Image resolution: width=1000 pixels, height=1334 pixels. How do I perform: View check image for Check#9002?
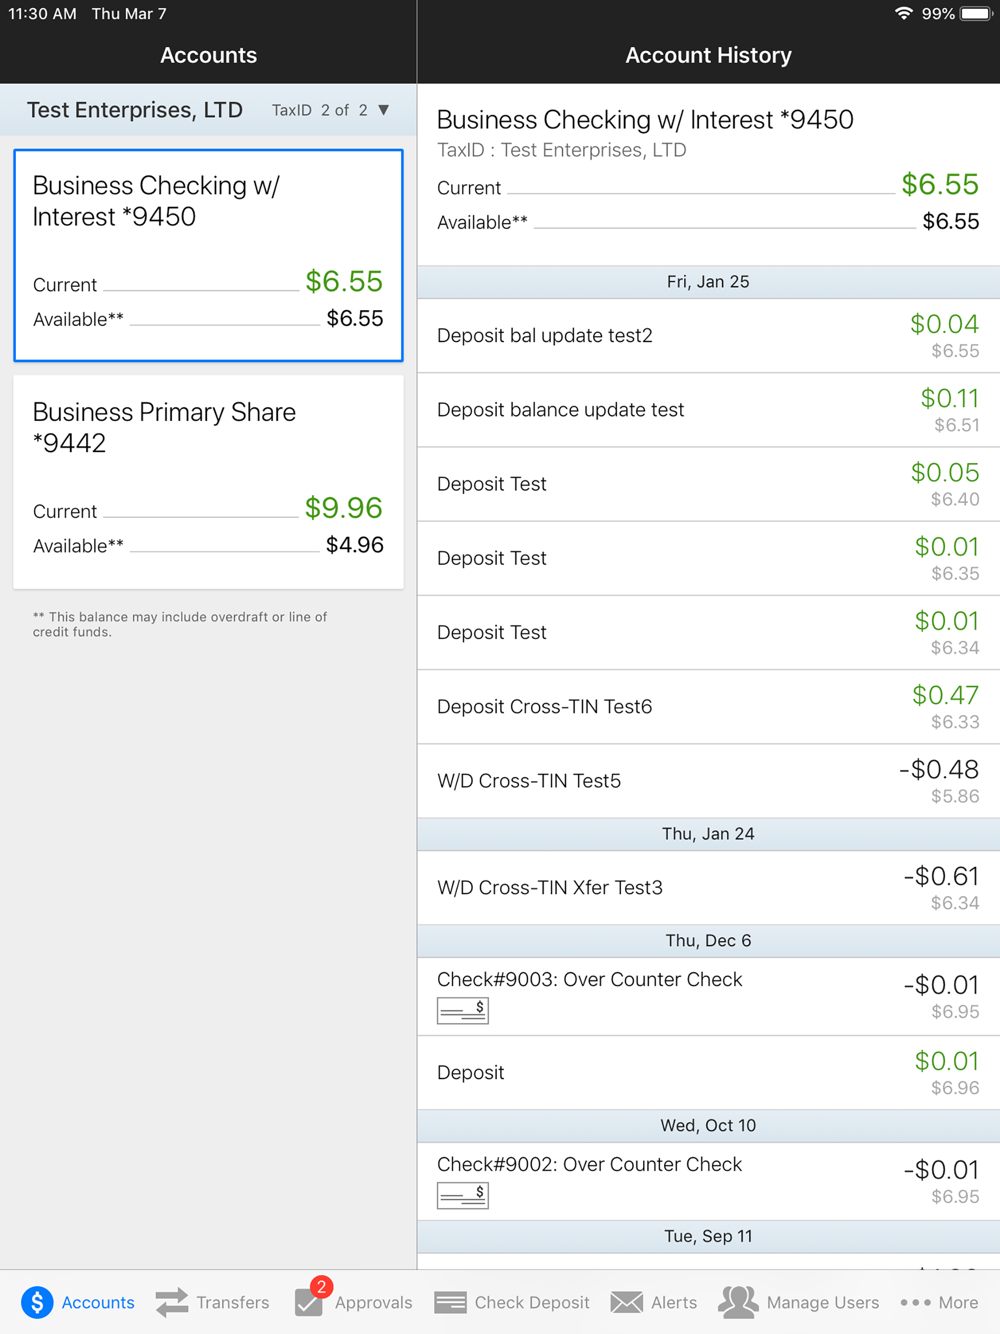pyautogui.click(x=462, y=1196)
